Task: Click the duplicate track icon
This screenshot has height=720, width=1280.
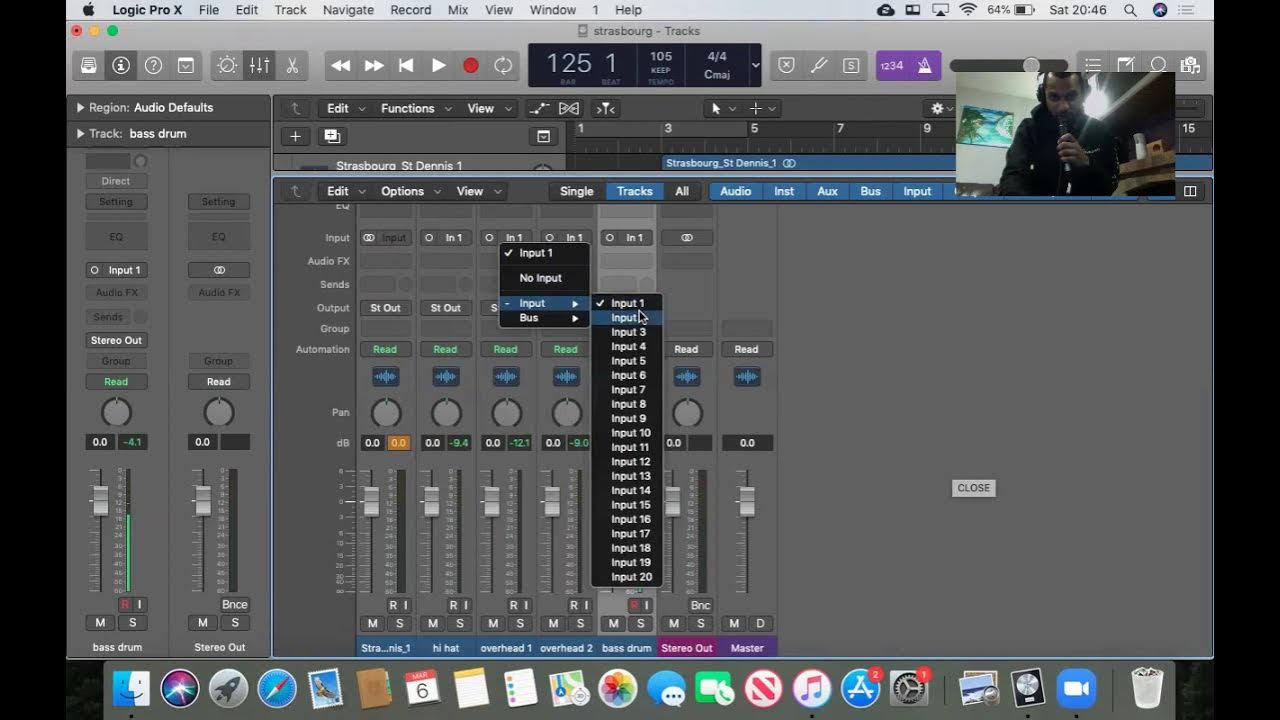Action: coord(332,136)
